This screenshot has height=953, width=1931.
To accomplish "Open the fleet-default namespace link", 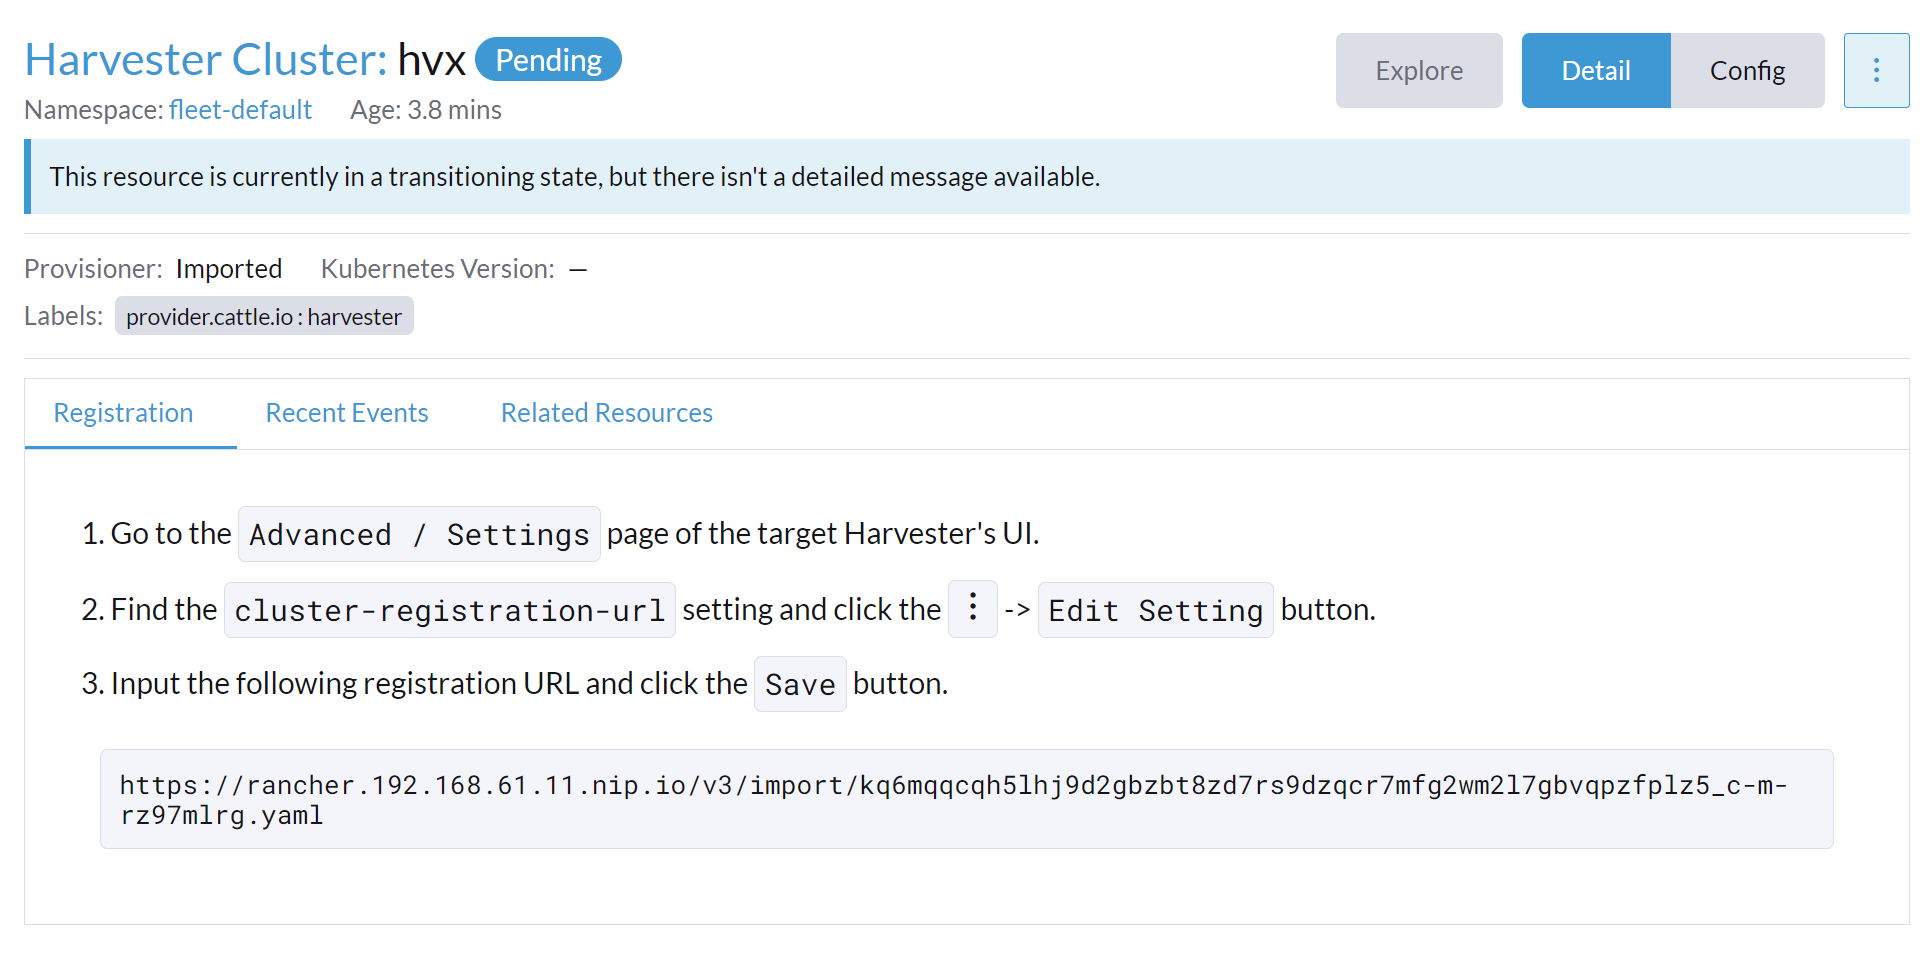I will pyautogui.click(x=240, y=110).
